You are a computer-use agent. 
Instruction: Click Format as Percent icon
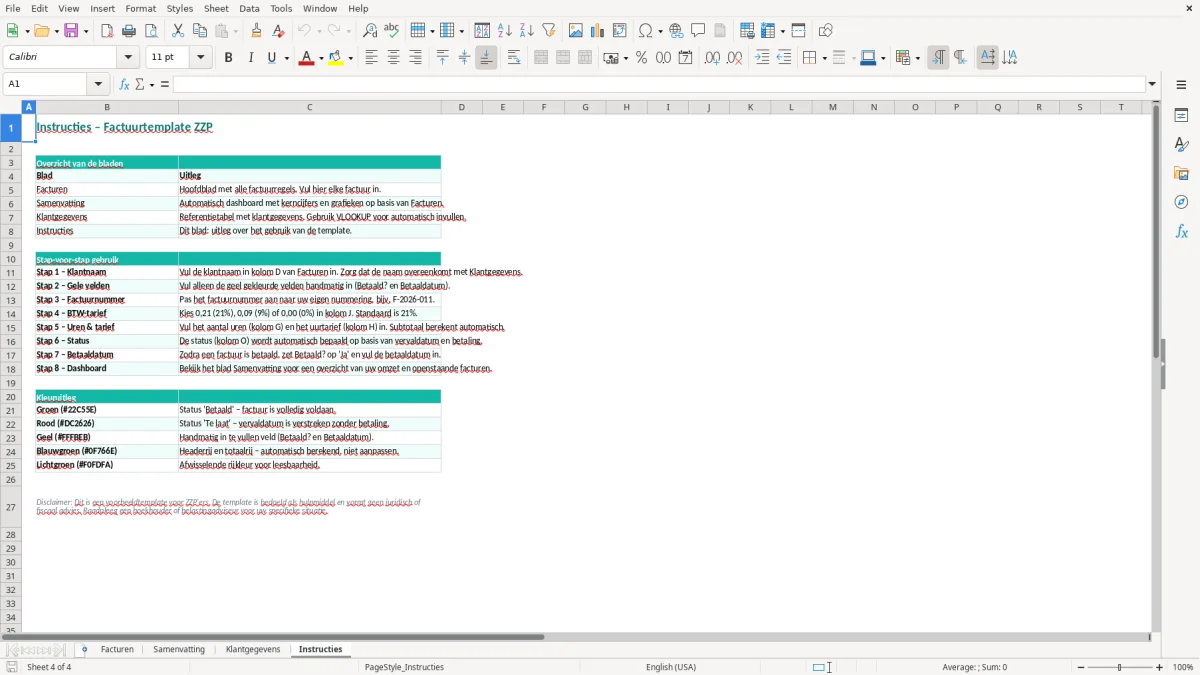[x=641, y=58]
